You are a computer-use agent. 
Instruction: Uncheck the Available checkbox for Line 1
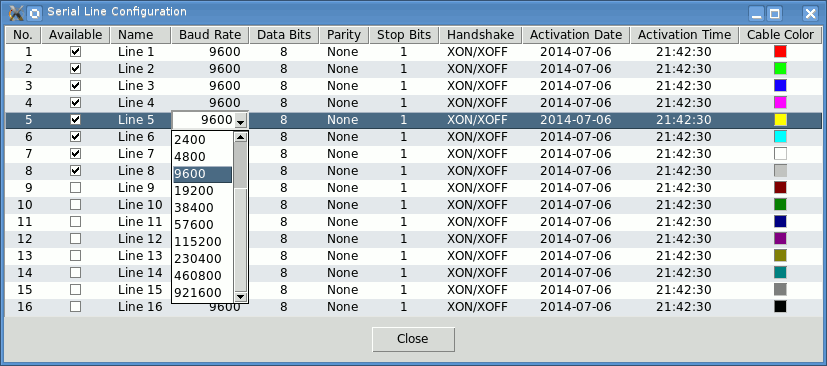pyautogui.click(x=76, y=52)
